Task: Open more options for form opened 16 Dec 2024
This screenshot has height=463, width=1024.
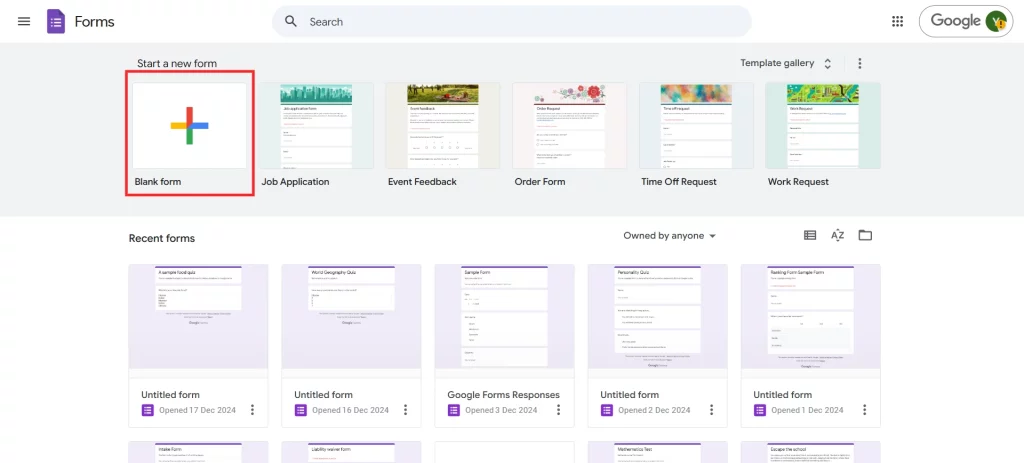Action: [x=405, y=410]
